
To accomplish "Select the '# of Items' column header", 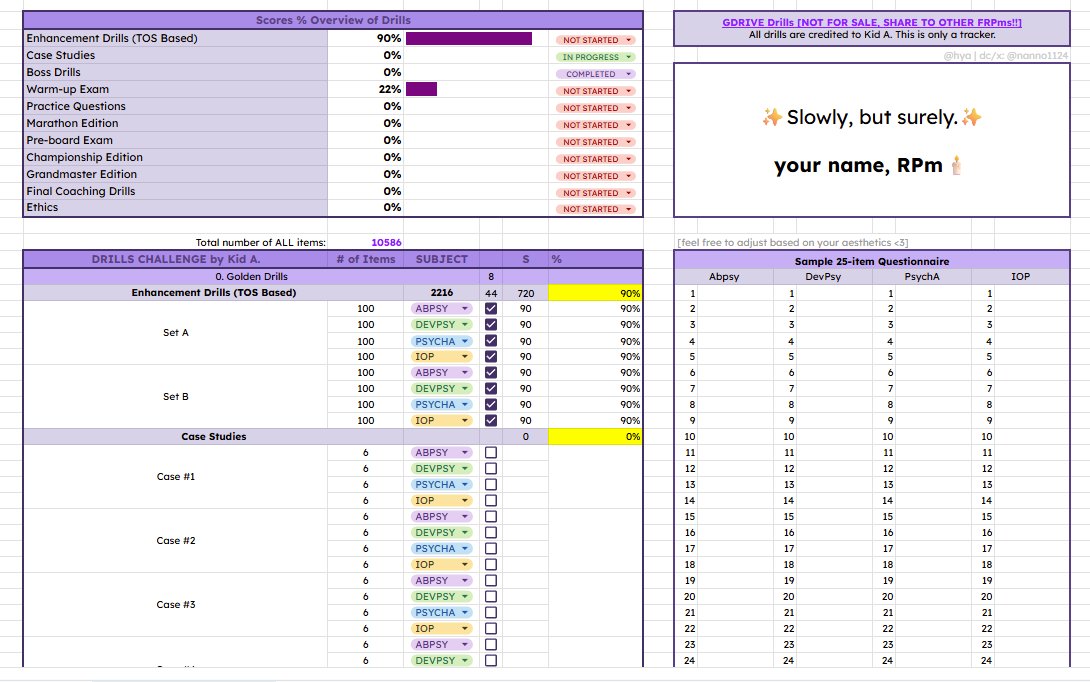I will tap(366, 259).
